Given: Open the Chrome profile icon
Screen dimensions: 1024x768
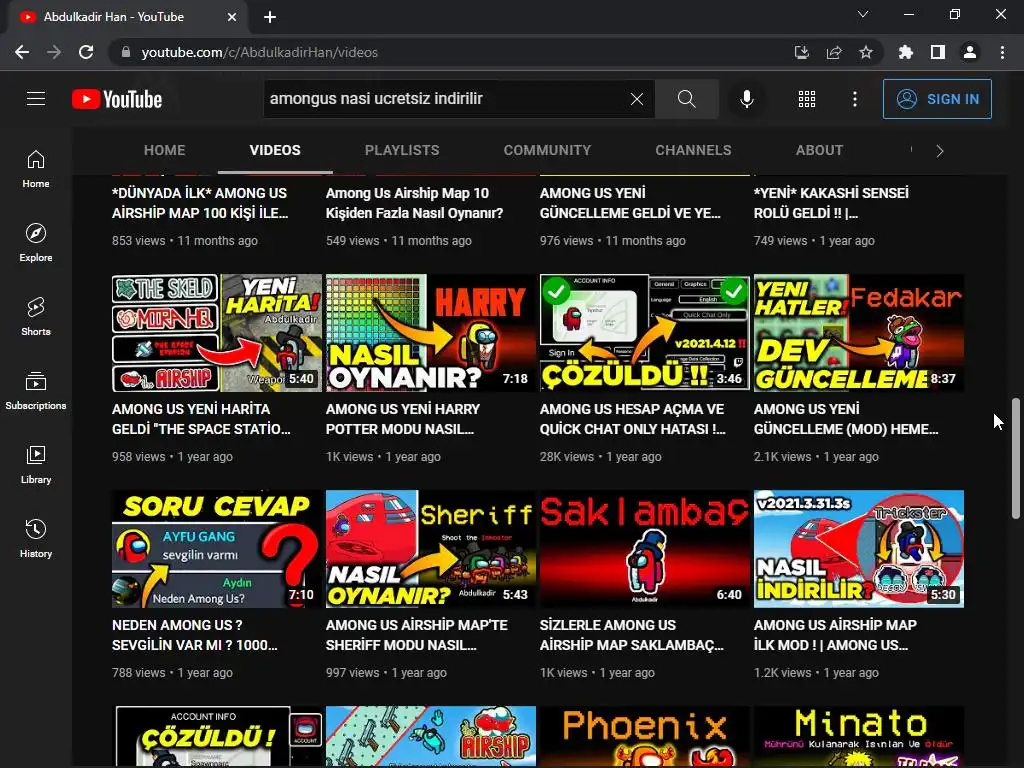Looking at the screenshot, I should click(x=970, y=52).
